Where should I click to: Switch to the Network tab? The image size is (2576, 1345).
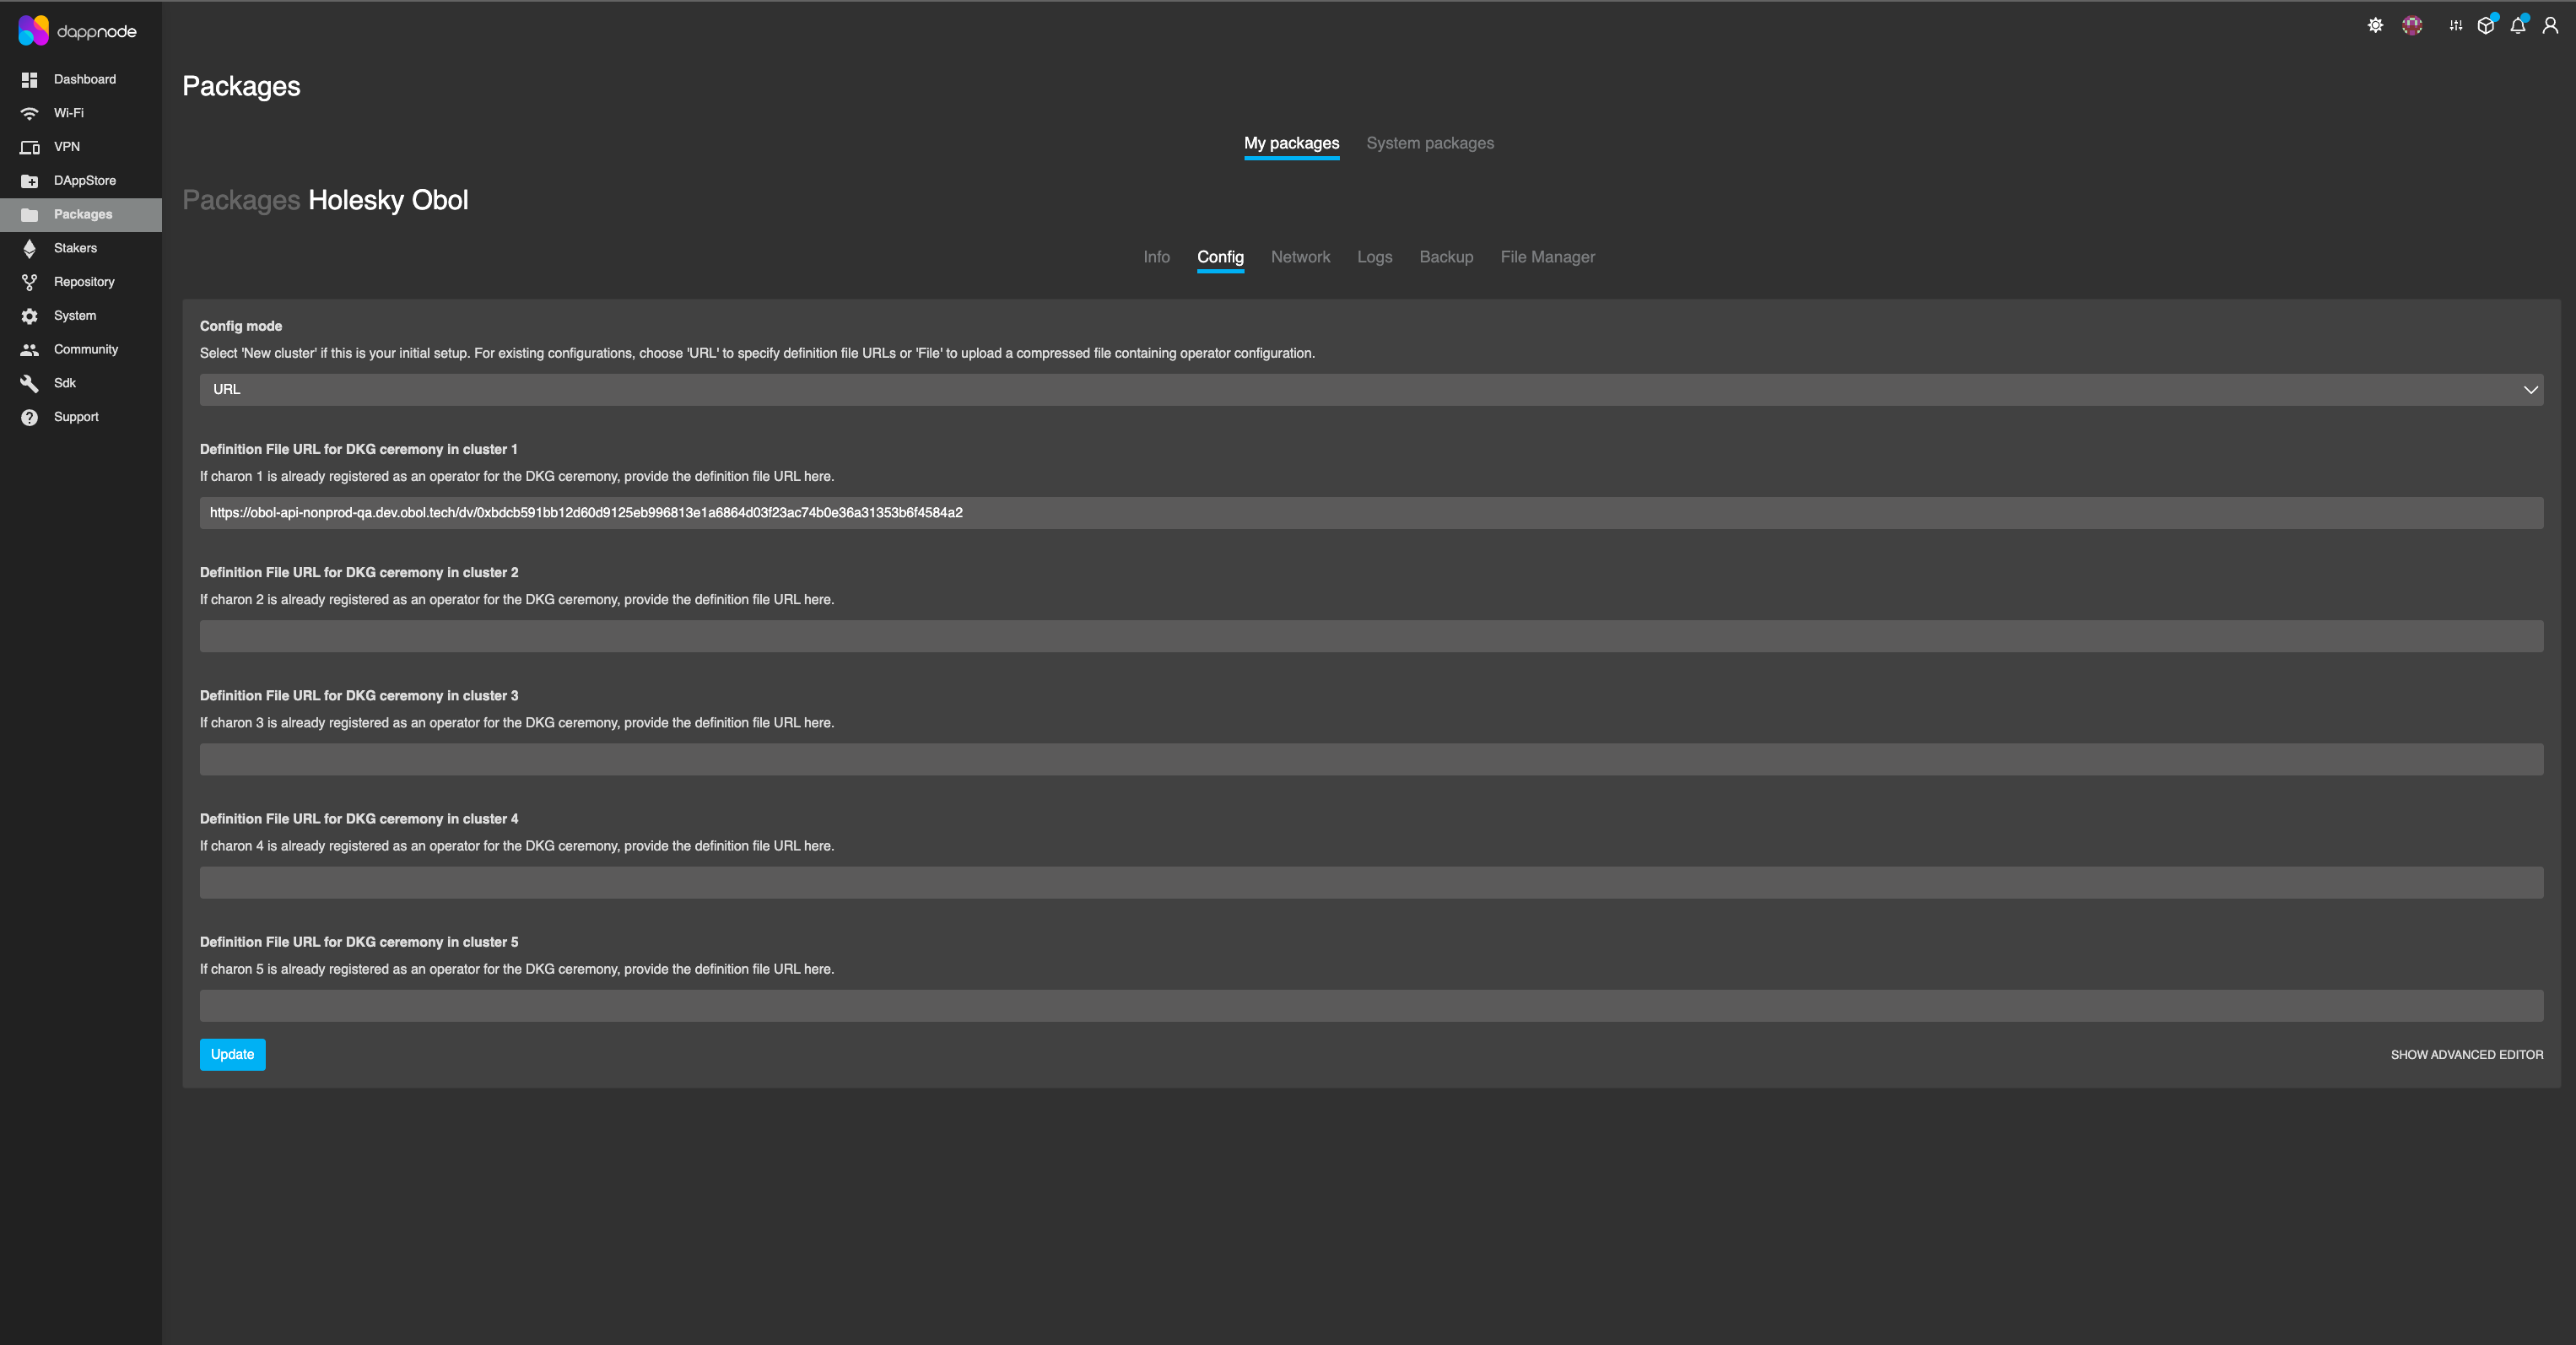pyautogui.click(x=1300, y=257)
